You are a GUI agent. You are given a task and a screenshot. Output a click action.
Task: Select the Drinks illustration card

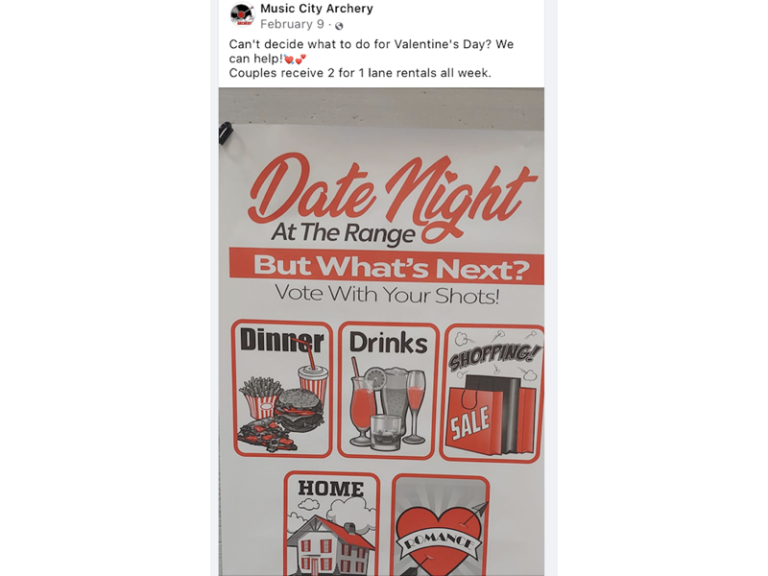pos(388,390)
